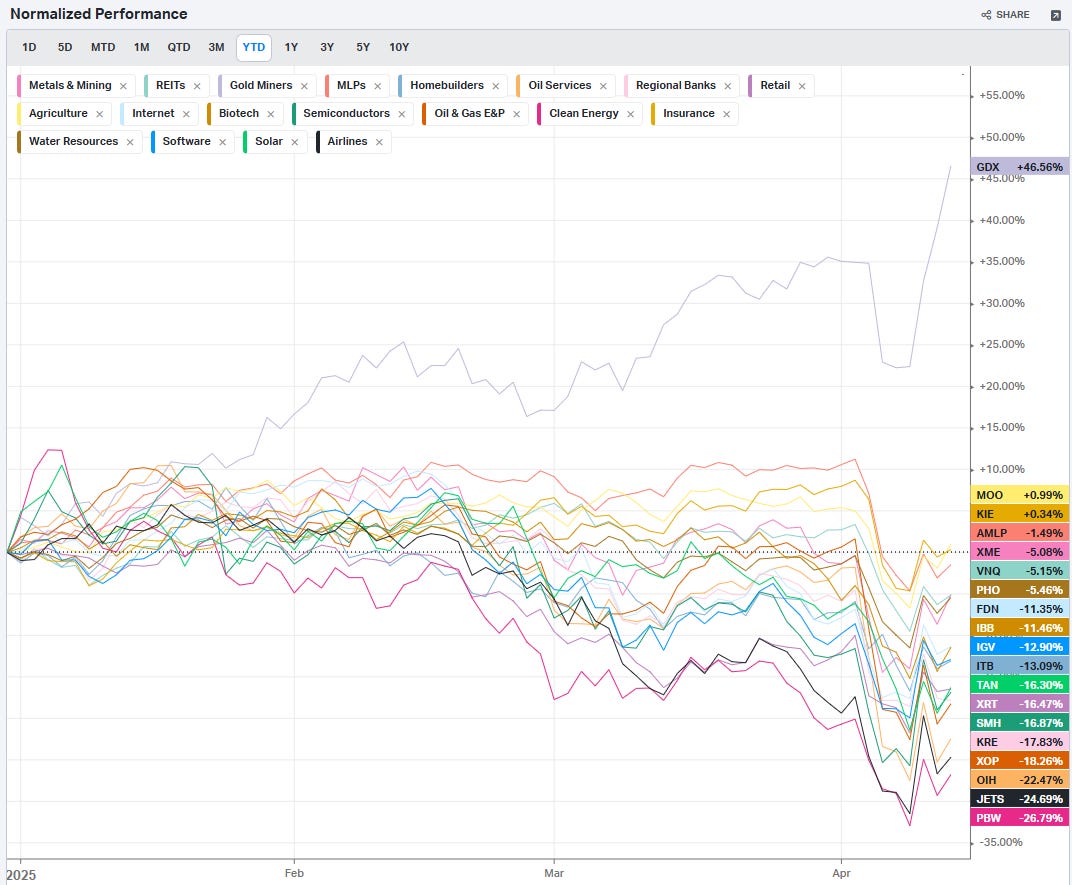Choose the 3M range tab

tap(217, 47)
